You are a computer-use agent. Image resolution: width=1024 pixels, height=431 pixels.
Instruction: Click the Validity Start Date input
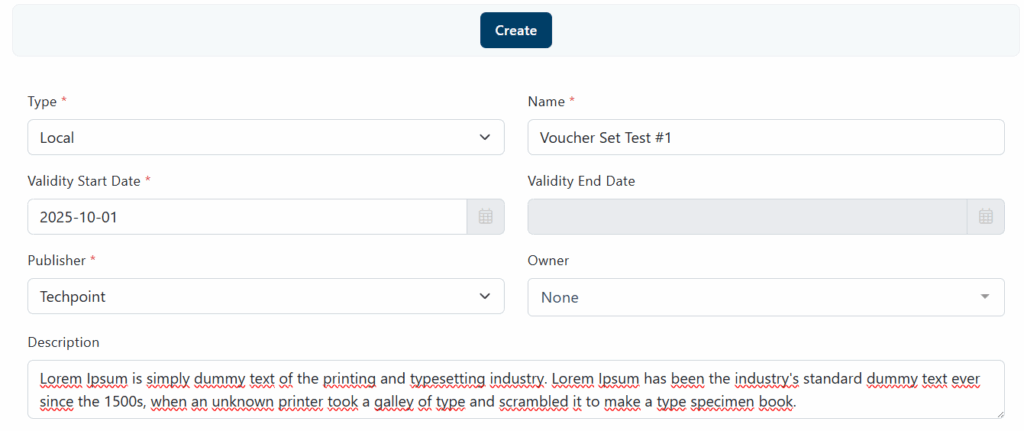tap(247, 216)
